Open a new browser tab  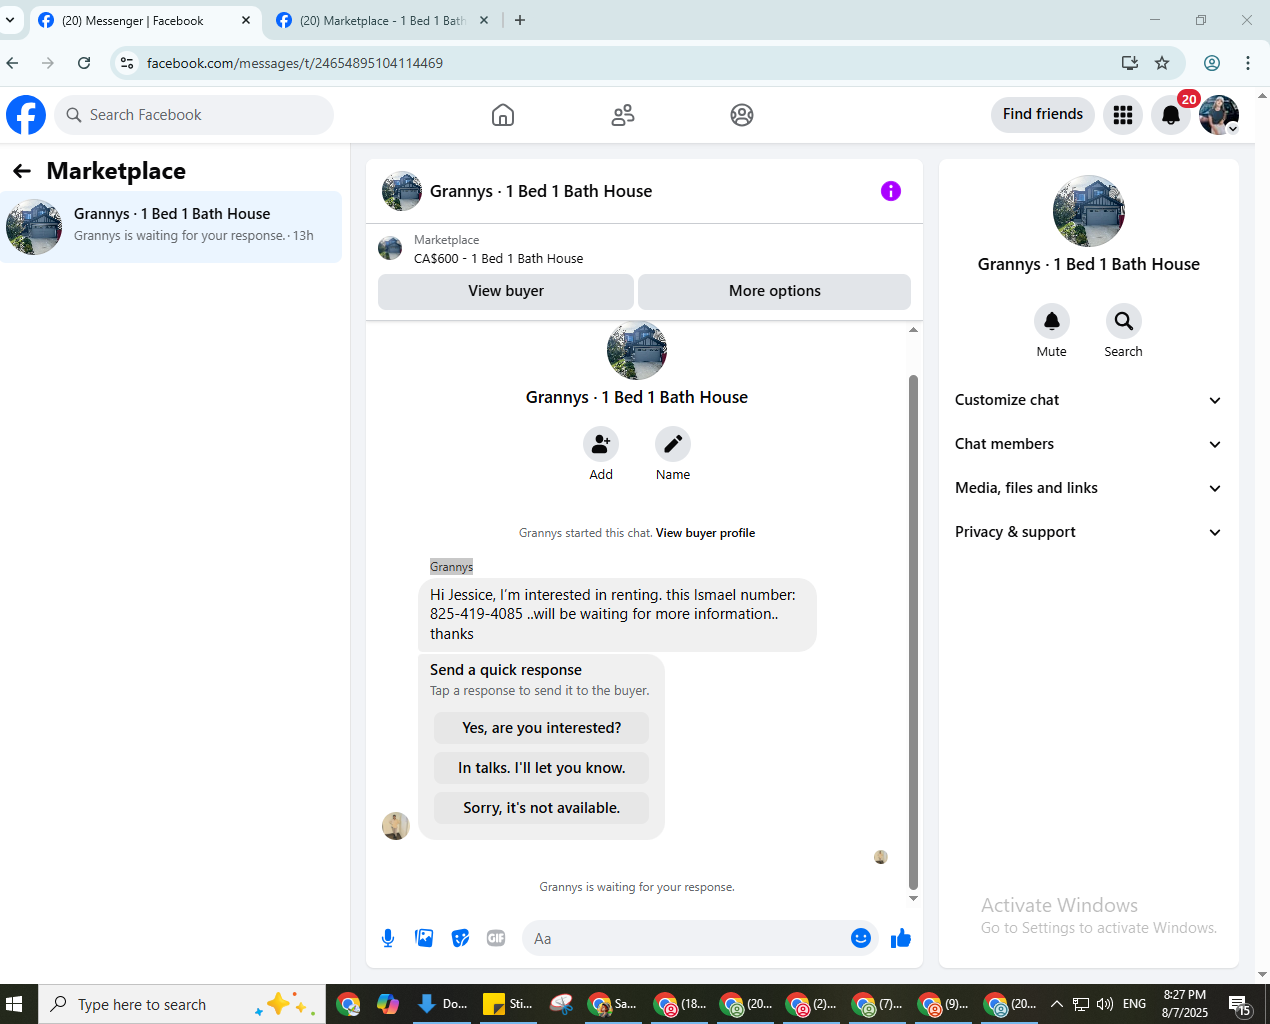520,20
